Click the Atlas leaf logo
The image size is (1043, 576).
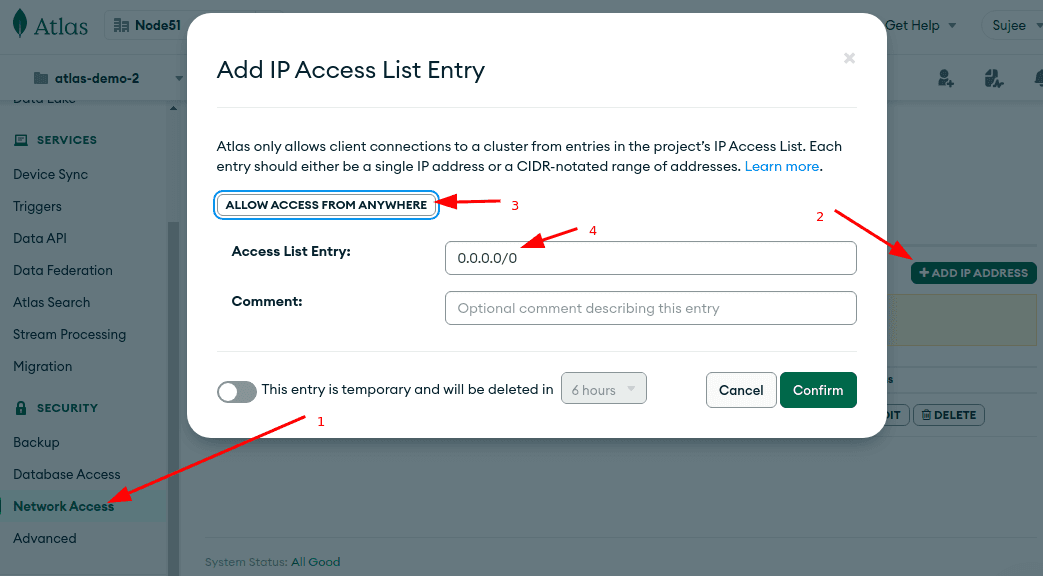pos(21,26)
